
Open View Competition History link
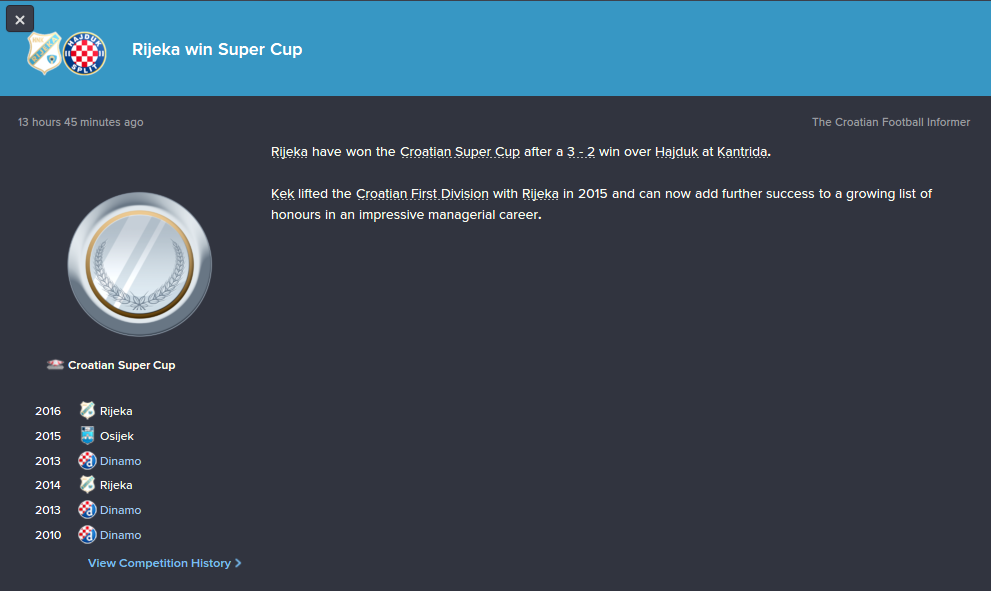click(159, 563)
